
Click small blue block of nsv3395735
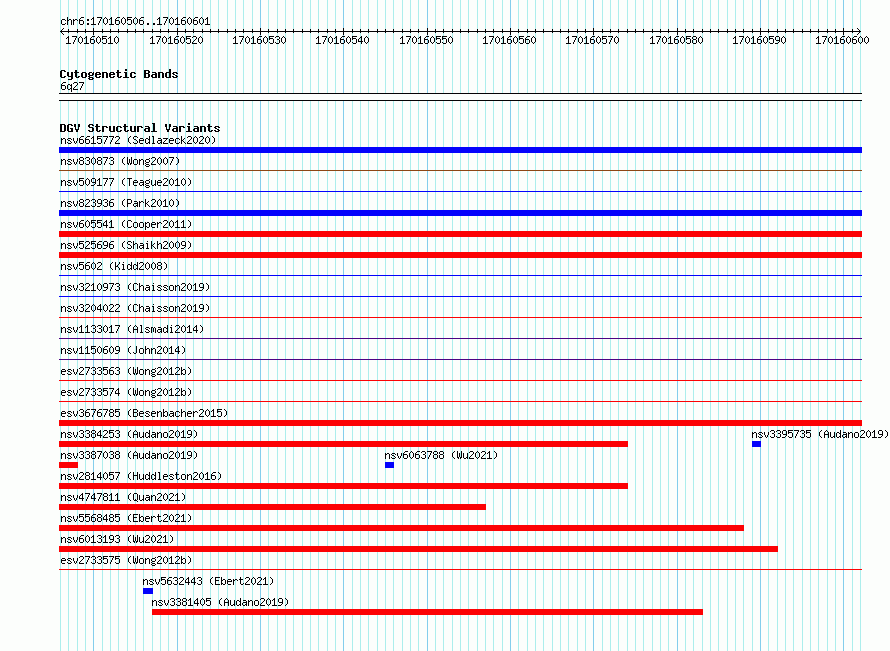(x=756, y=444)
